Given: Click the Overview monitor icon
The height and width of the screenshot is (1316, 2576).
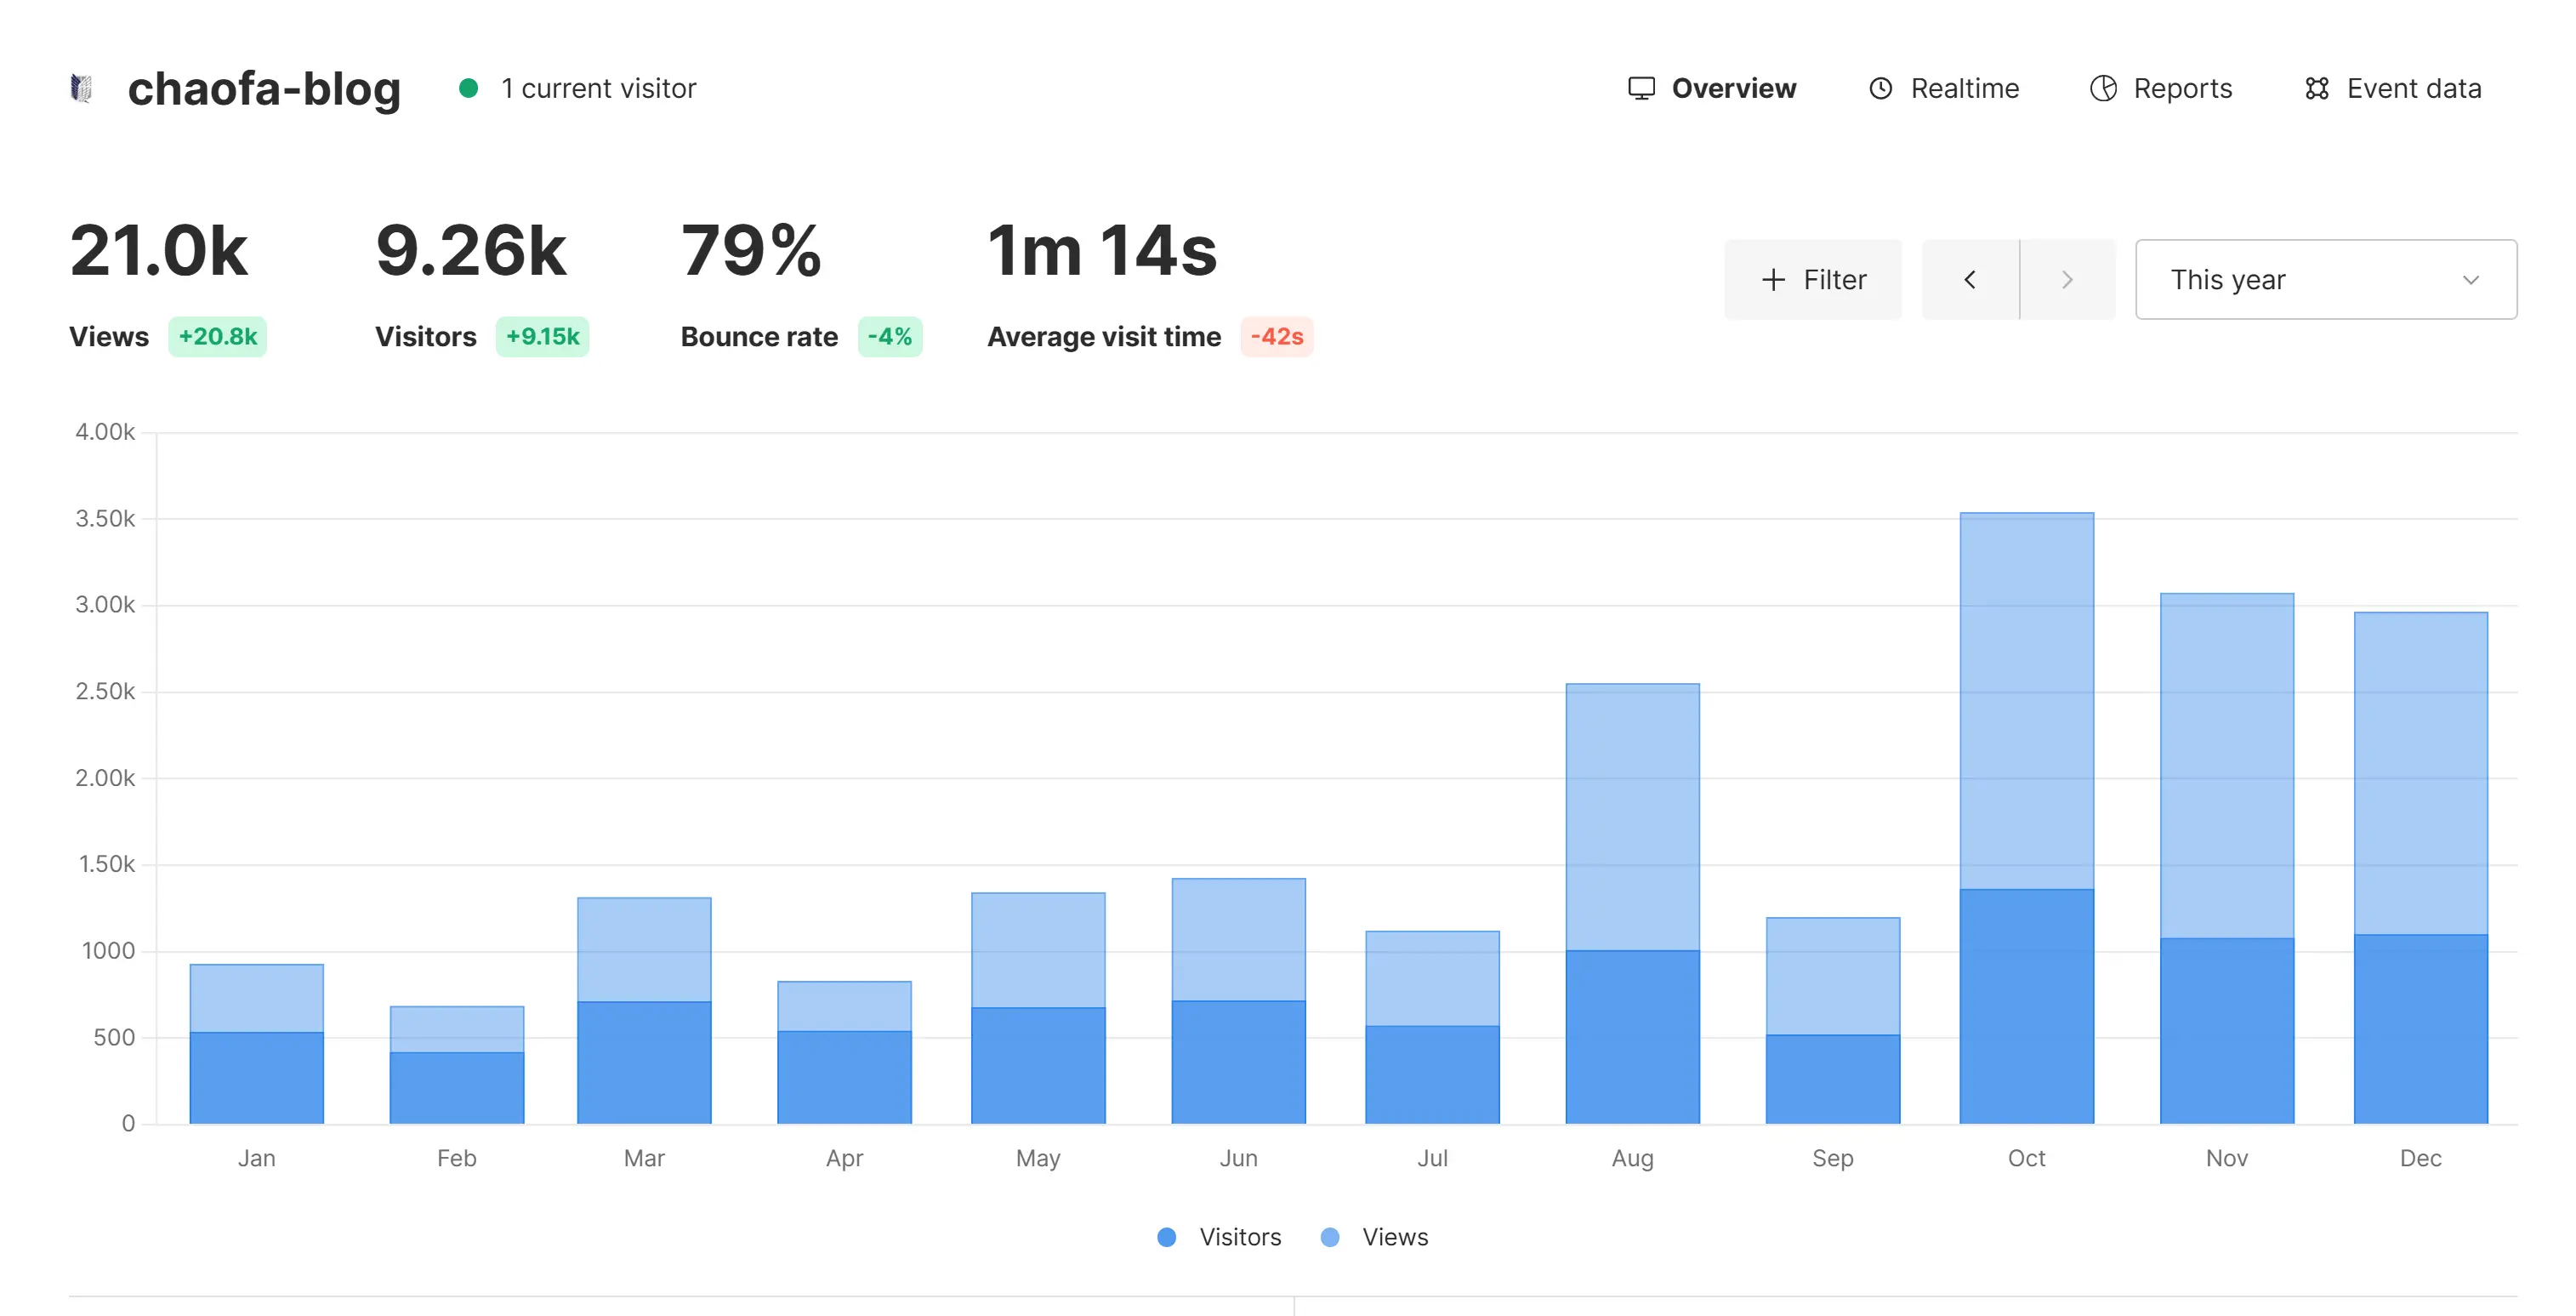Looking at the screenshot, I should 1641,88.
